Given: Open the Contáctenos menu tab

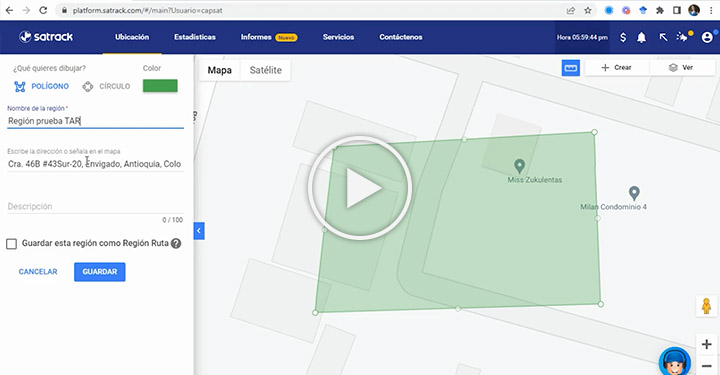Looking at the screenshot, I should (x=400, y=37).
